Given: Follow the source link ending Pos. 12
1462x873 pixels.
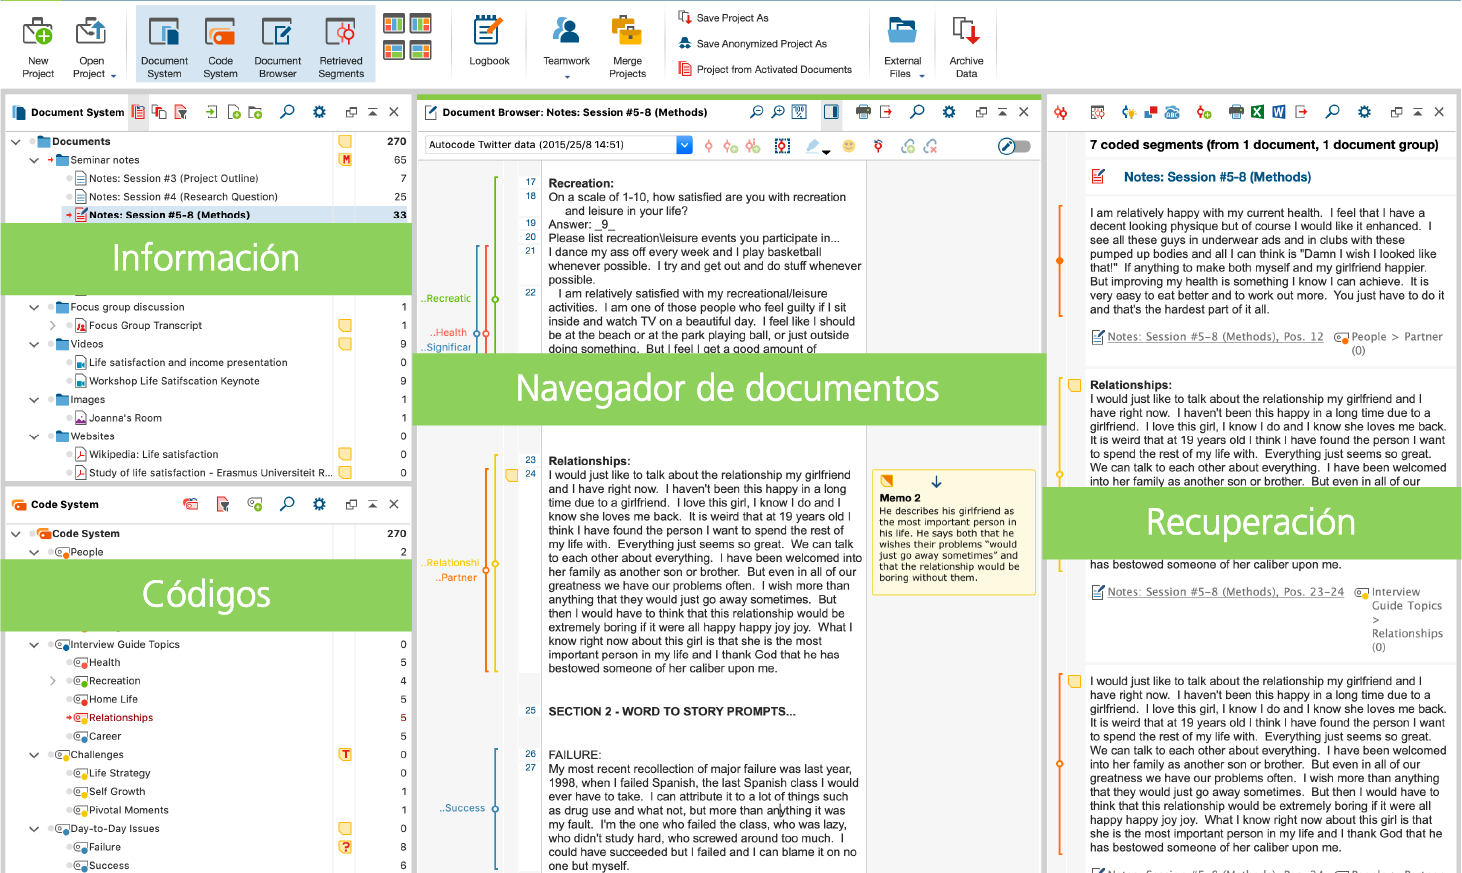Looking at the screenshot, I should point(1215,337).
